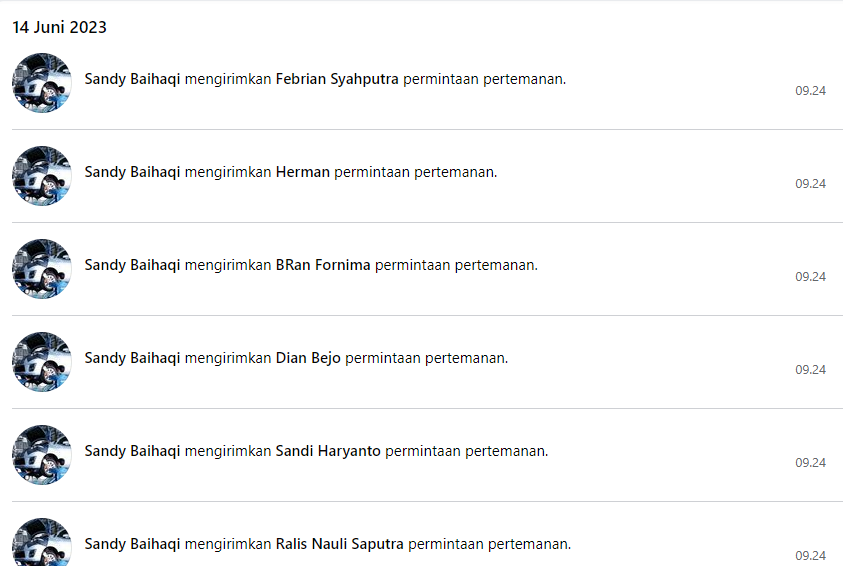
Task: Open profile picture in Sandi Haryanto request row
Action: pos(42,455)
